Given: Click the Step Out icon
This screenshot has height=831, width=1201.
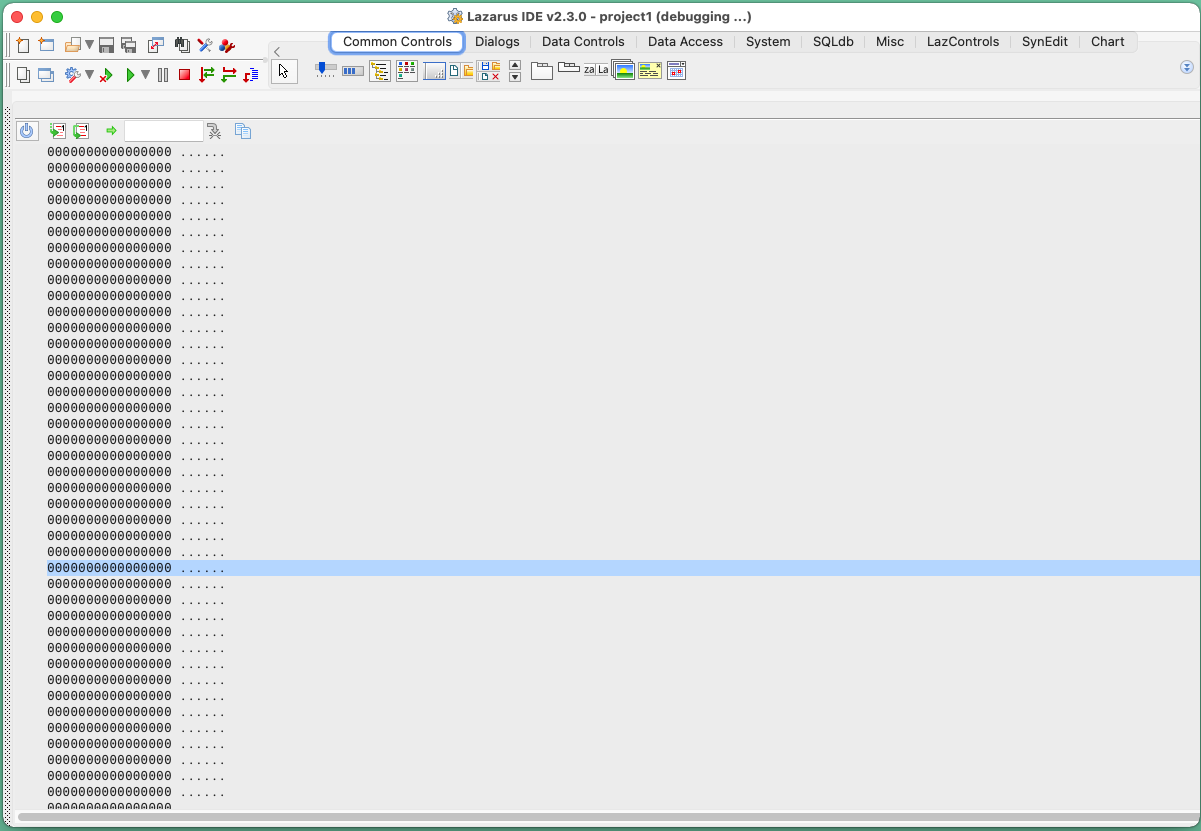Looking at the screenshot, I should (x=251, y=74).
